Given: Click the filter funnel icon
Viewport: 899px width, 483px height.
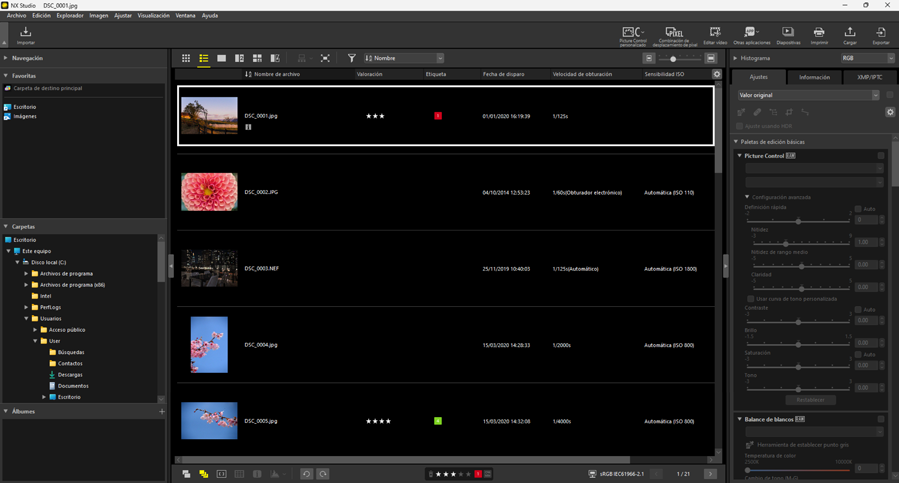Looking at the screenshot, I should [x=351, y=59].
